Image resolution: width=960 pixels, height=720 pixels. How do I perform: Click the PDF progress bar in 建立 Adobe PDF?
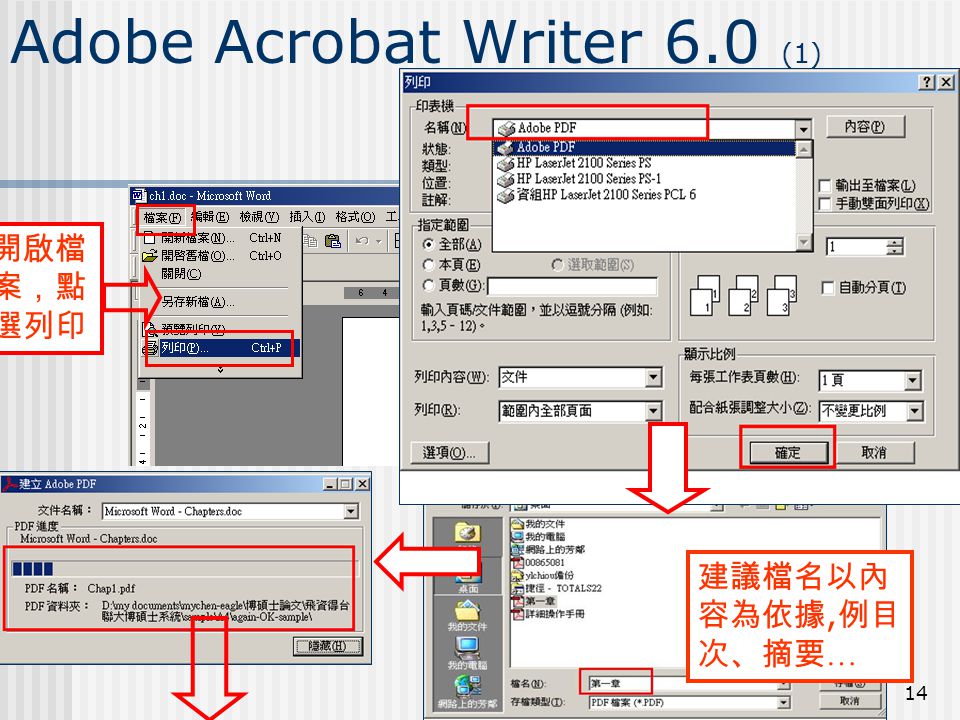click(184, 568)
